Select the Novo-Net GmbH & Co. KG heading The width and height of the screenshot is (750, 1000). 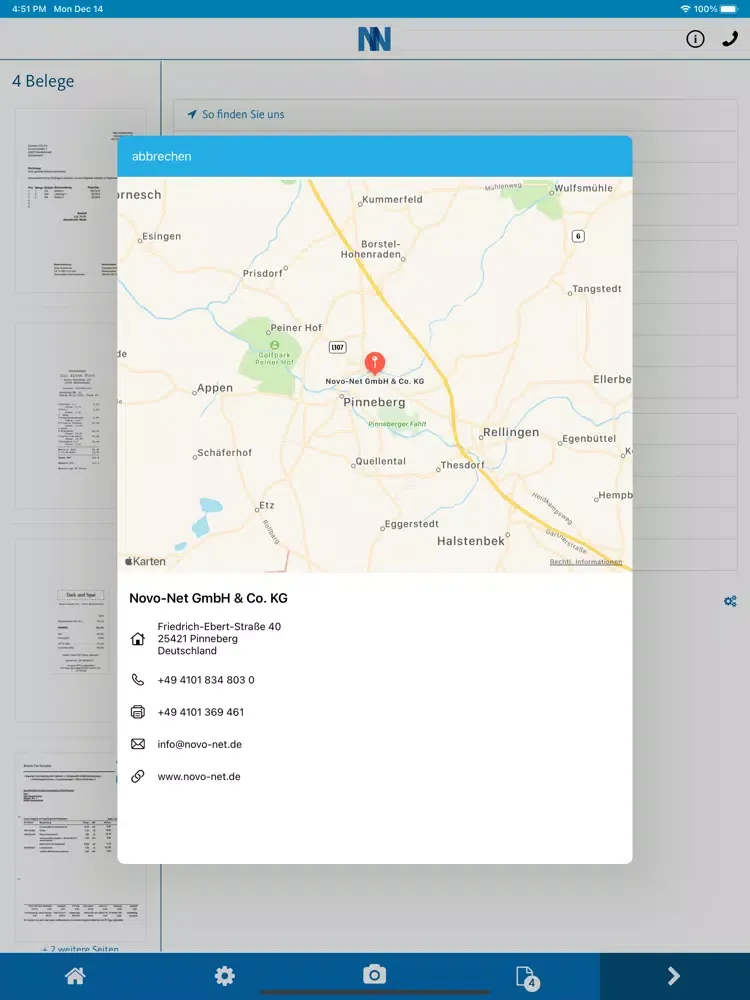(209, 598)
